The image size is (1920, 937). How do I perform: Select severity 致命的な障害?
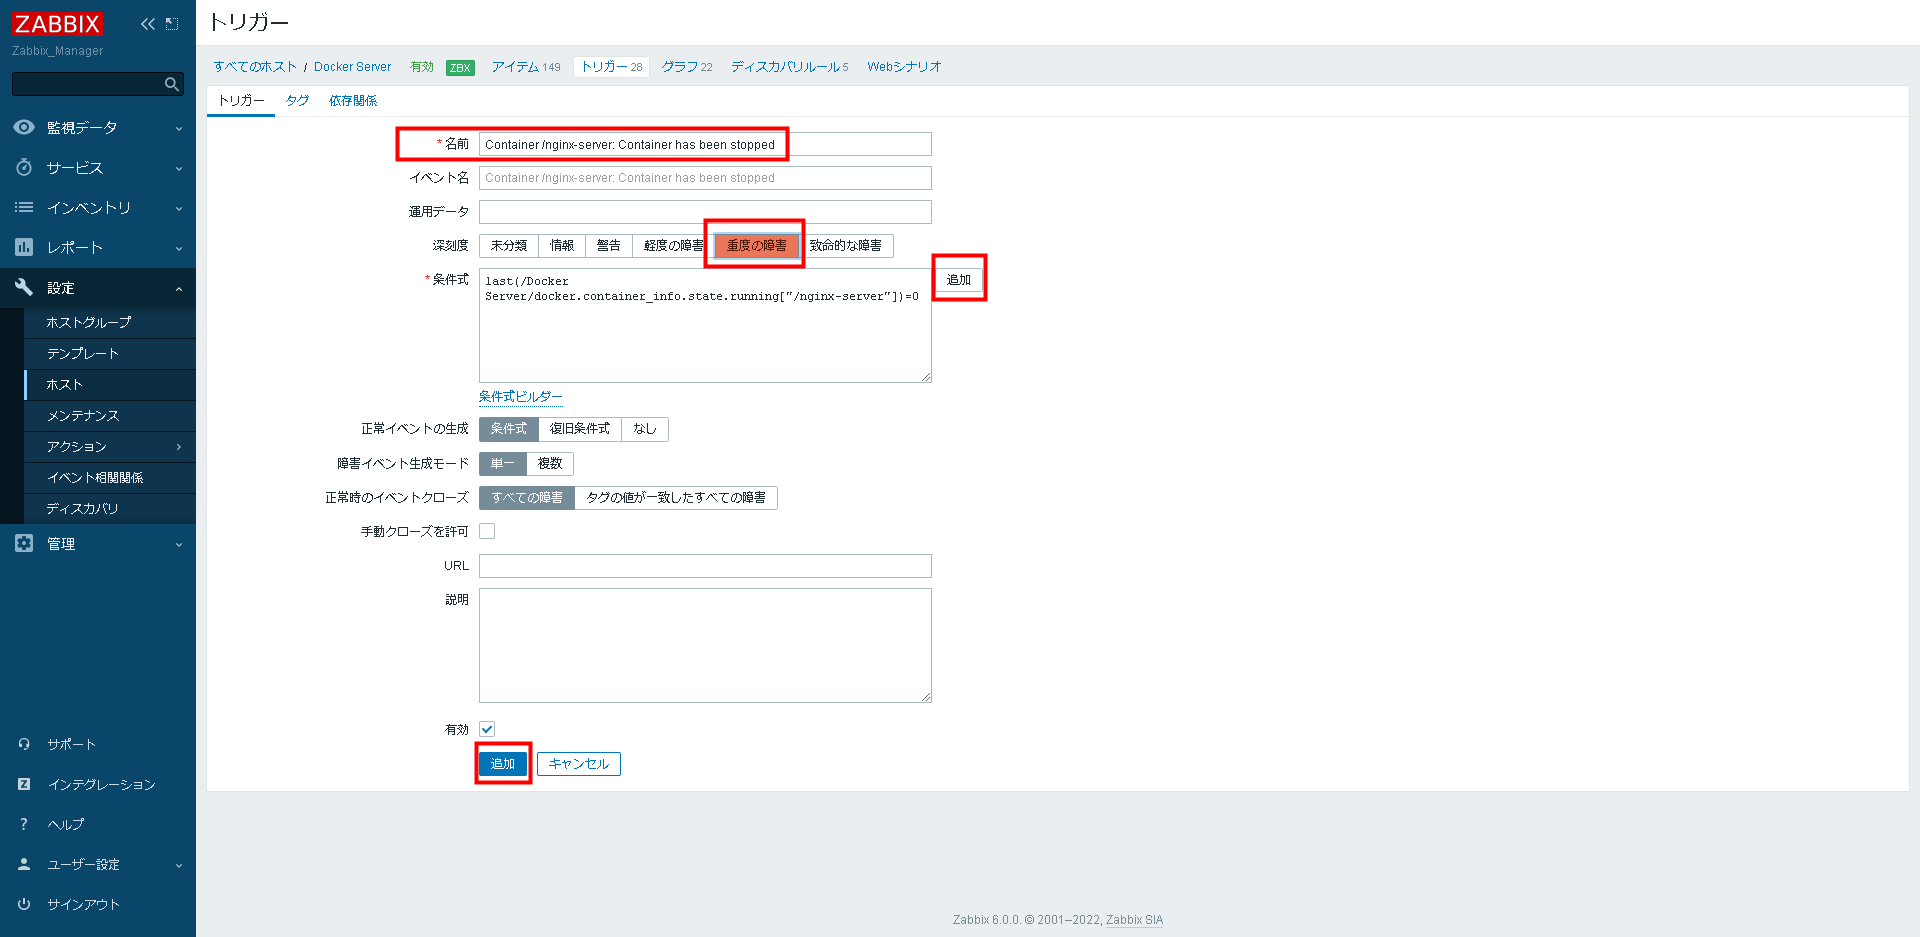(846, 246)
